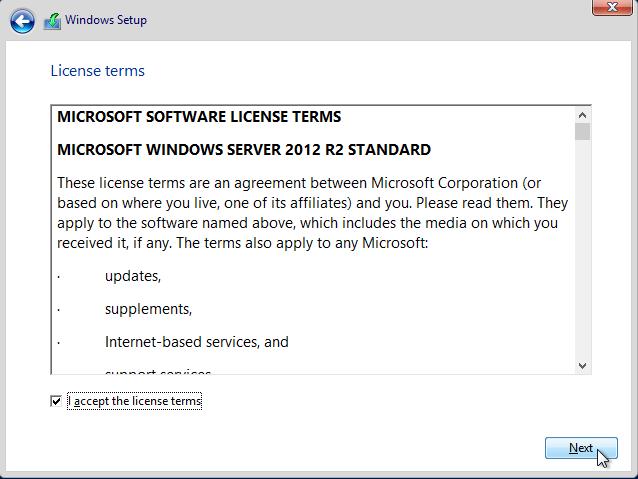The width and height of the screenshot is (638, 479).
Task: Click the 'updates,' bullet item
Action: pos(133,276)
